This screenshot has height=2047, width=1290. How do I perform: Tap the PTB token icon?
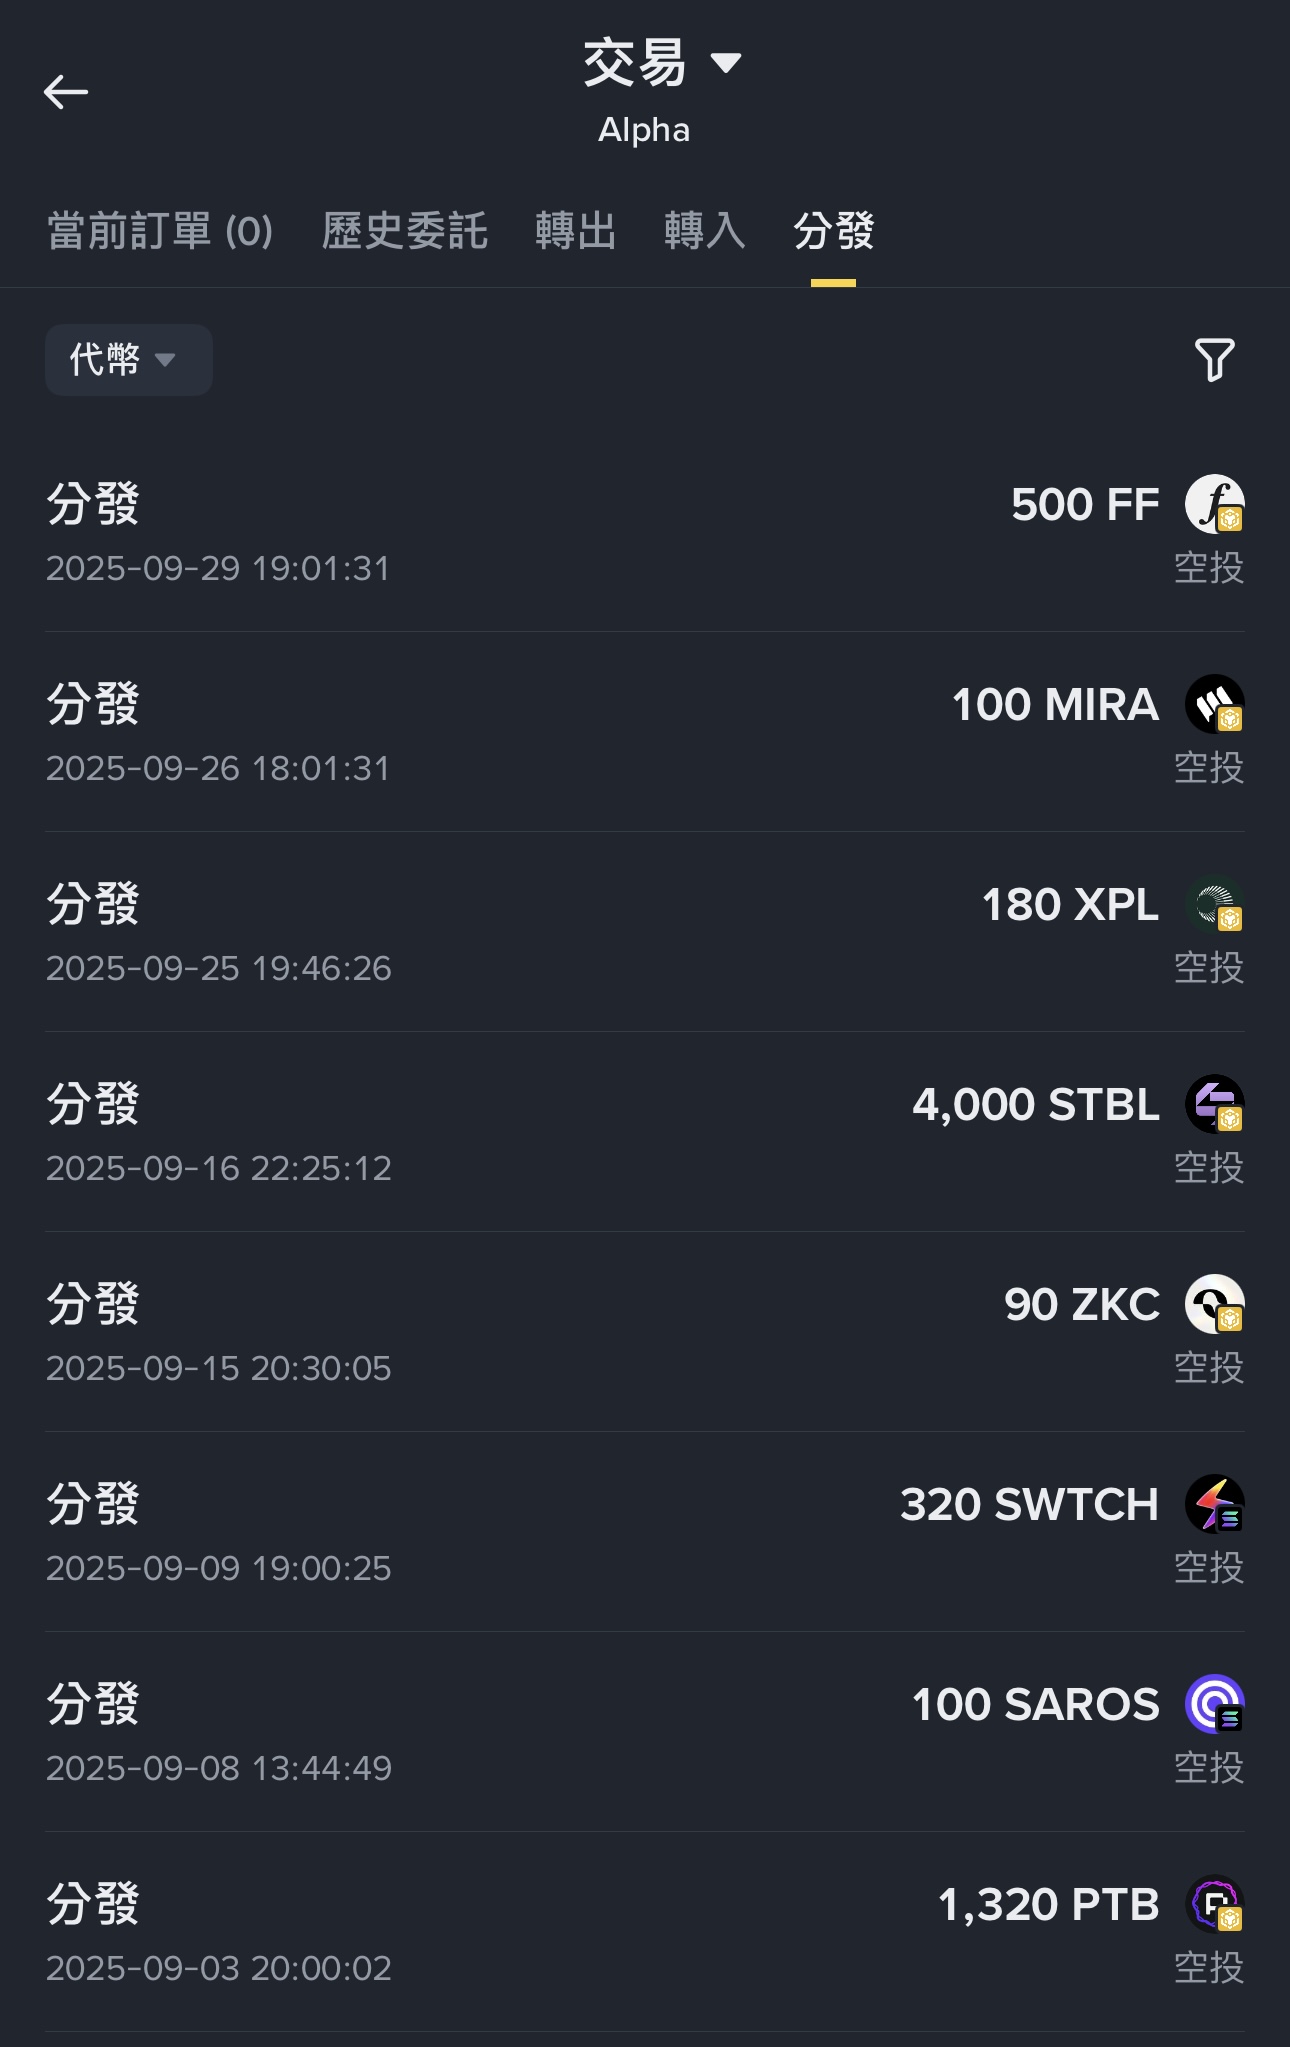1214,1904
